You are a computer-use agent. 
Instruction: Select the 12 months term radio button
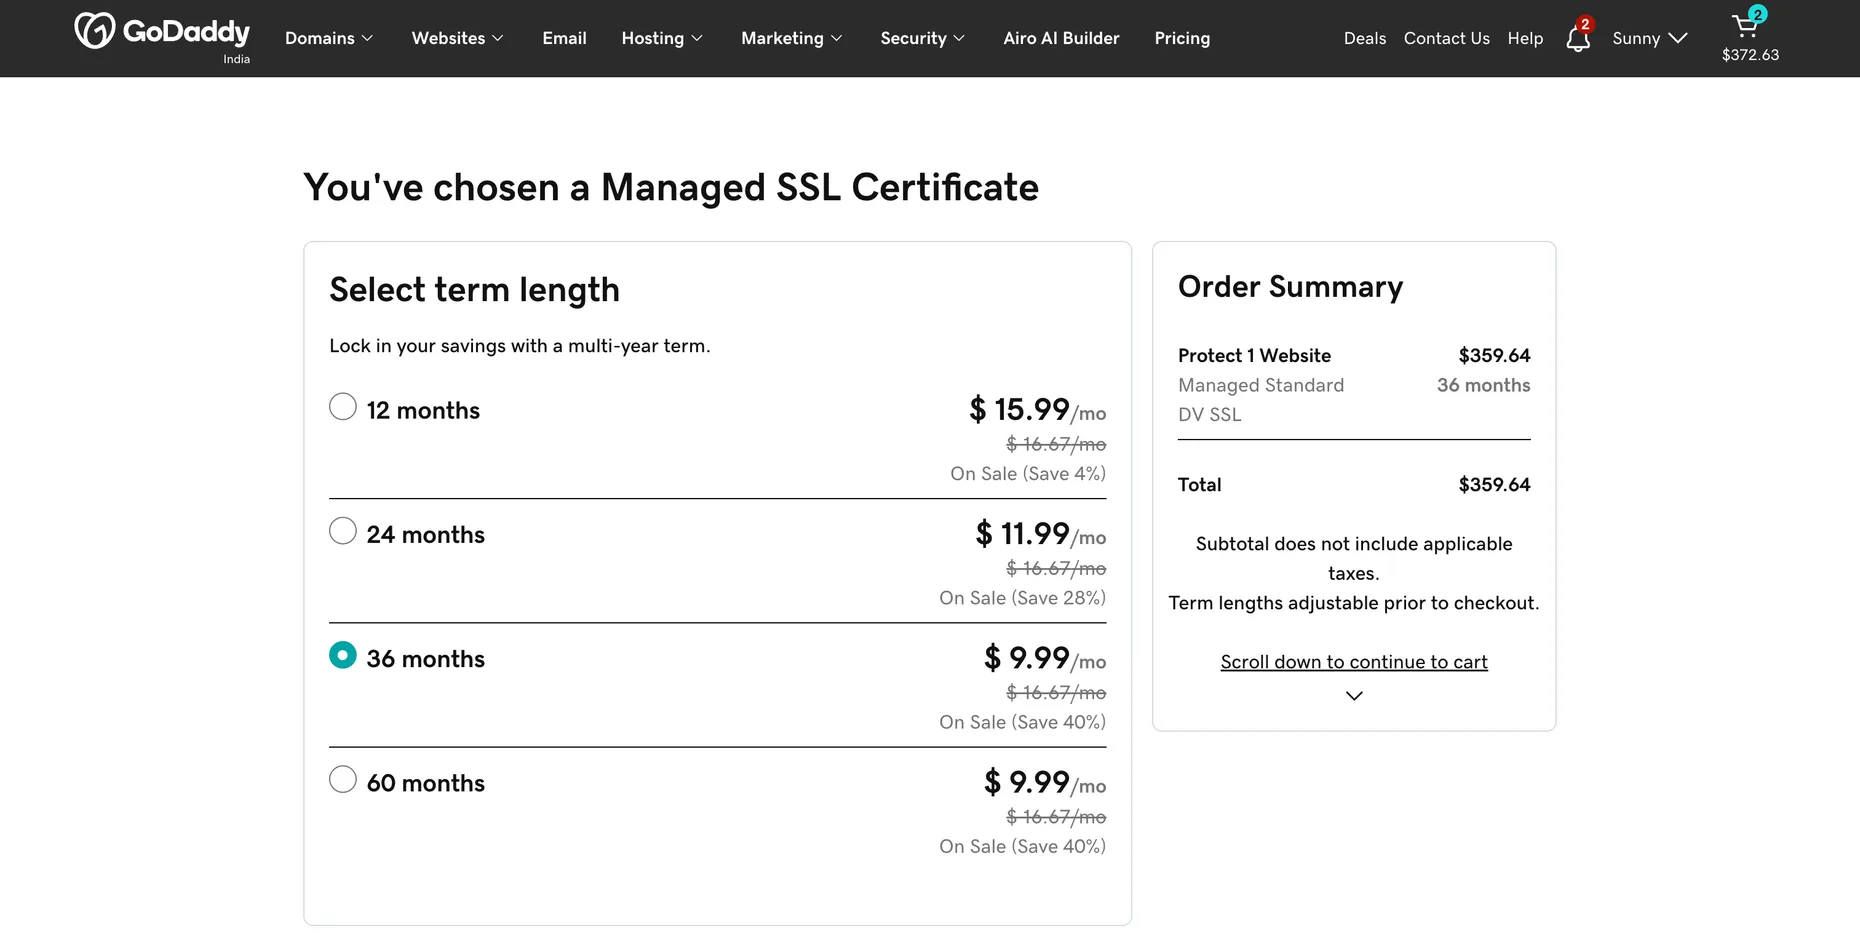tap(343, 406)
